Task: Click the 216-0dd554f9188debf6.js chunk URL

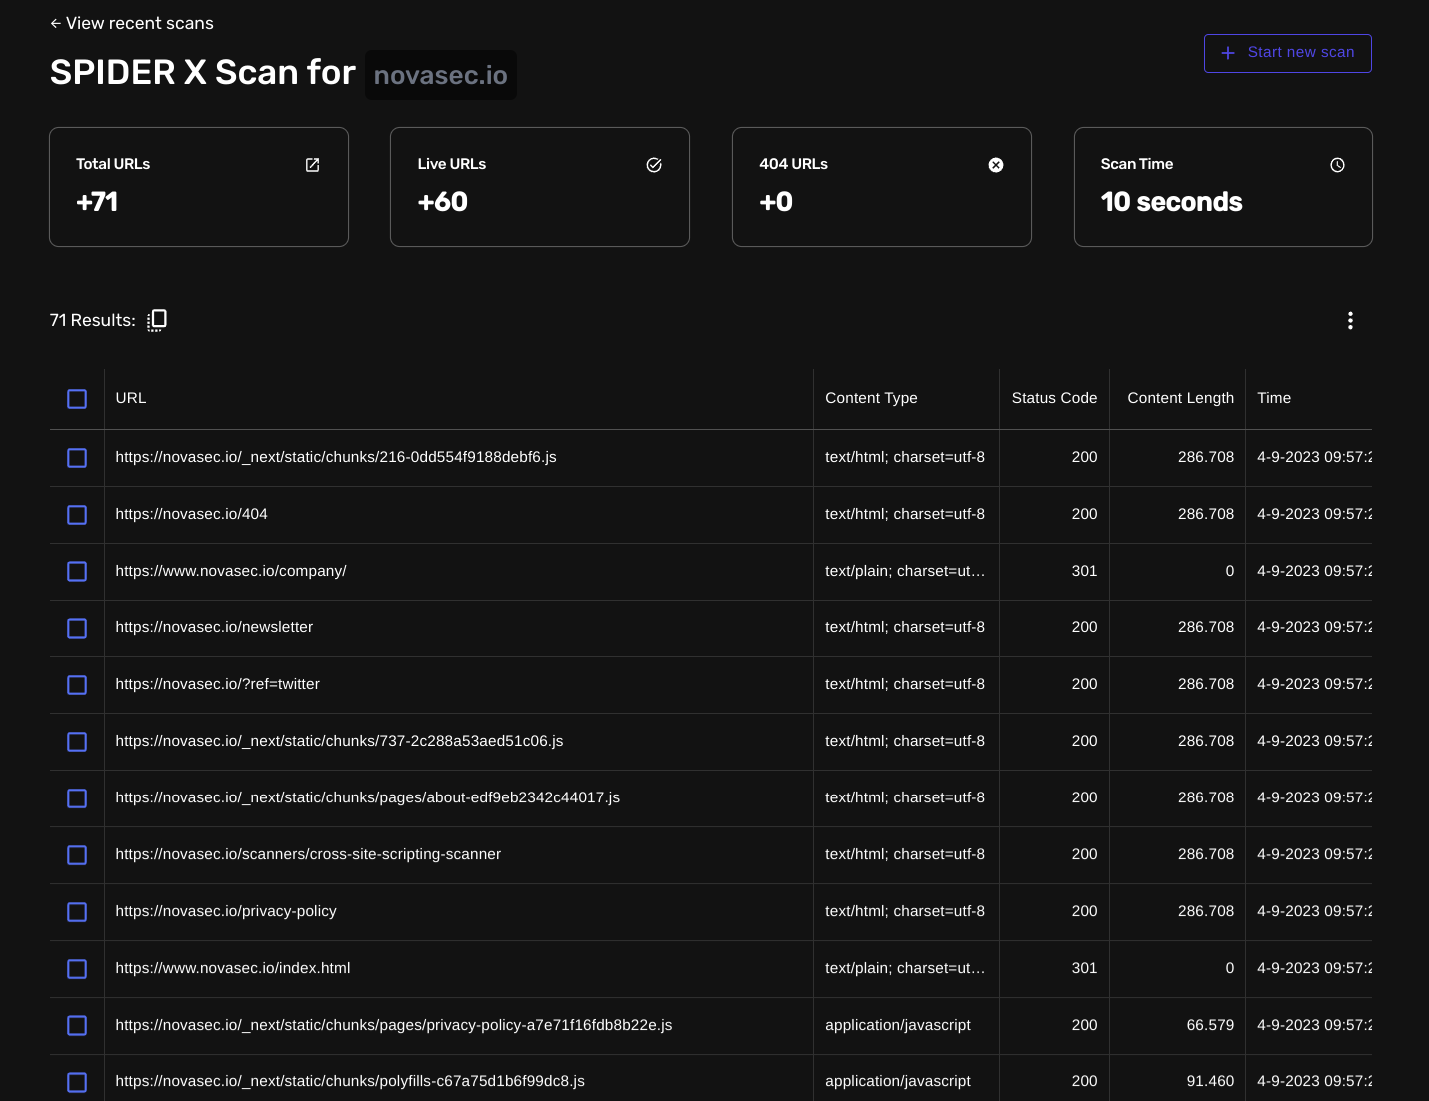Action: tap(336, 457)
